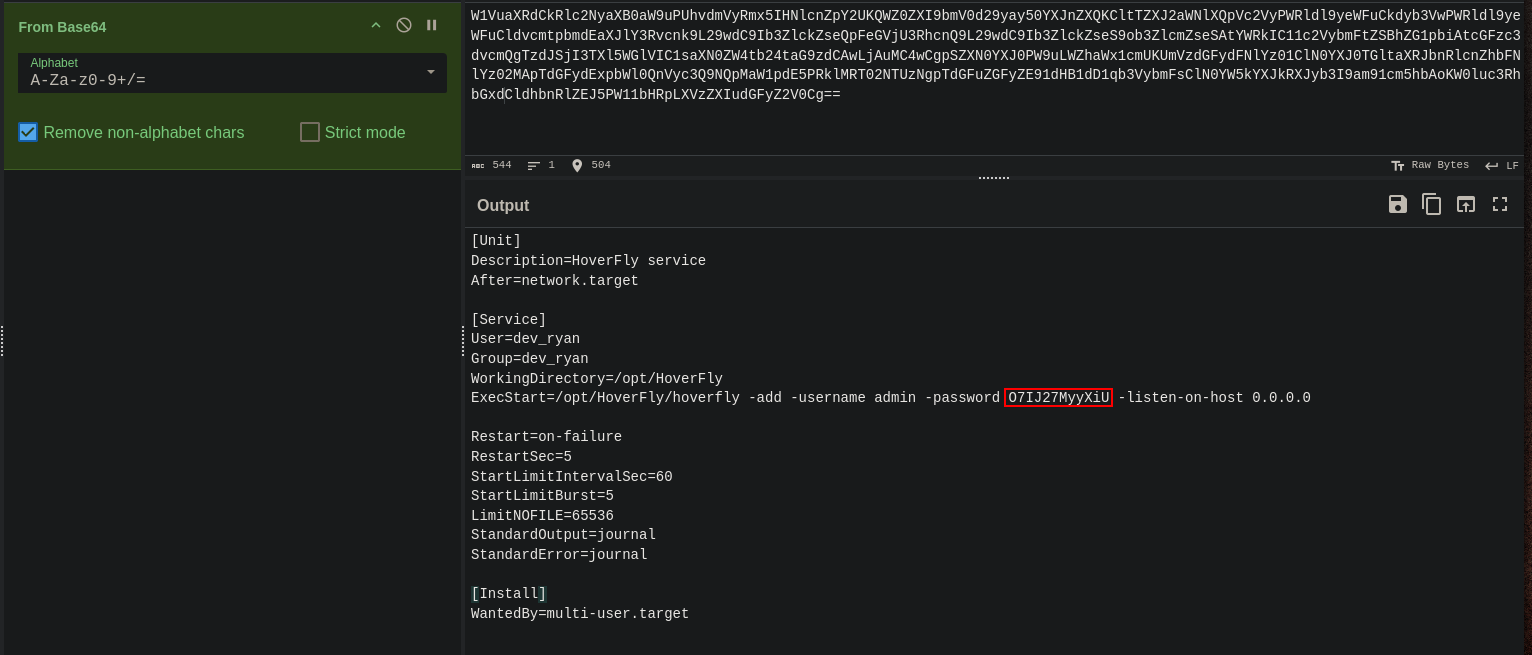Image resolution: width=1532 pixels, height=655 pixels.
Task: Click the recipe-pane vertical splitter handle
Action: coord(463,340)
